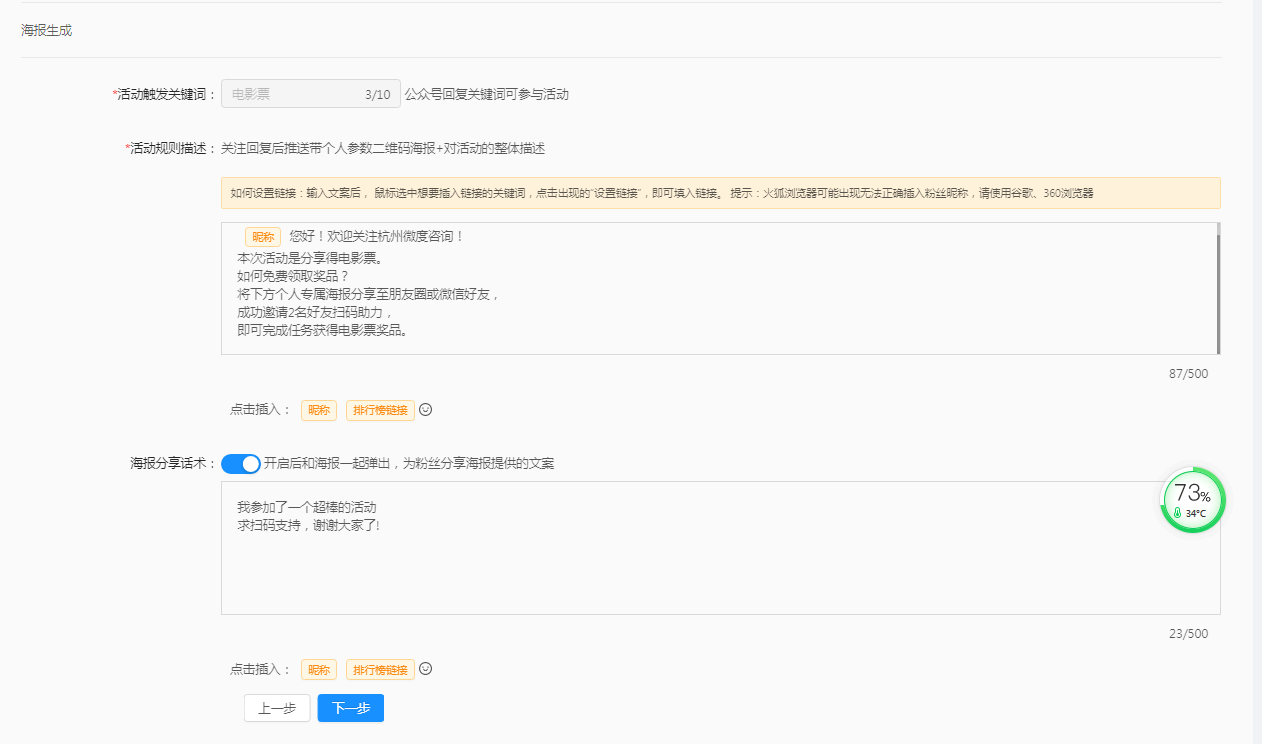The image size is (1262, 744).
Task: Click the line 成功邀请2名好友扫码助力，
Action: coord(315,313)
